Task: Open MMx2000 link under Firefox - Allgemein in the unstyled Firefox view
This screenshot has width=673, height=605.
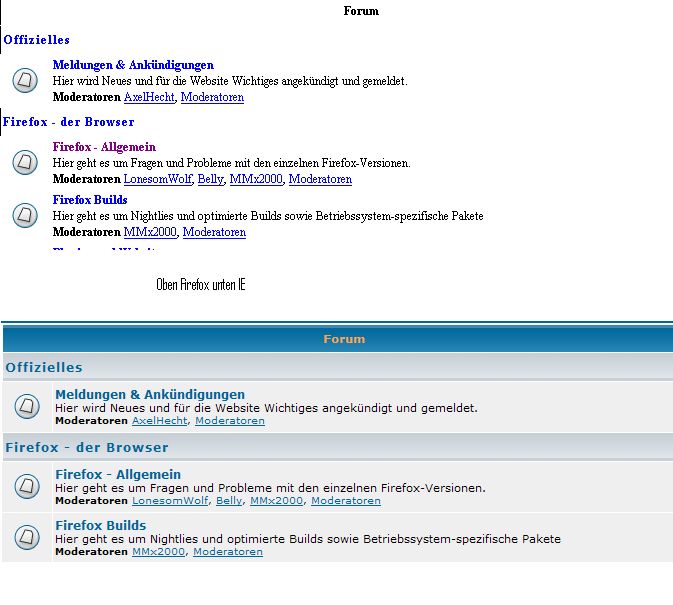Action: tap(256, 179)
